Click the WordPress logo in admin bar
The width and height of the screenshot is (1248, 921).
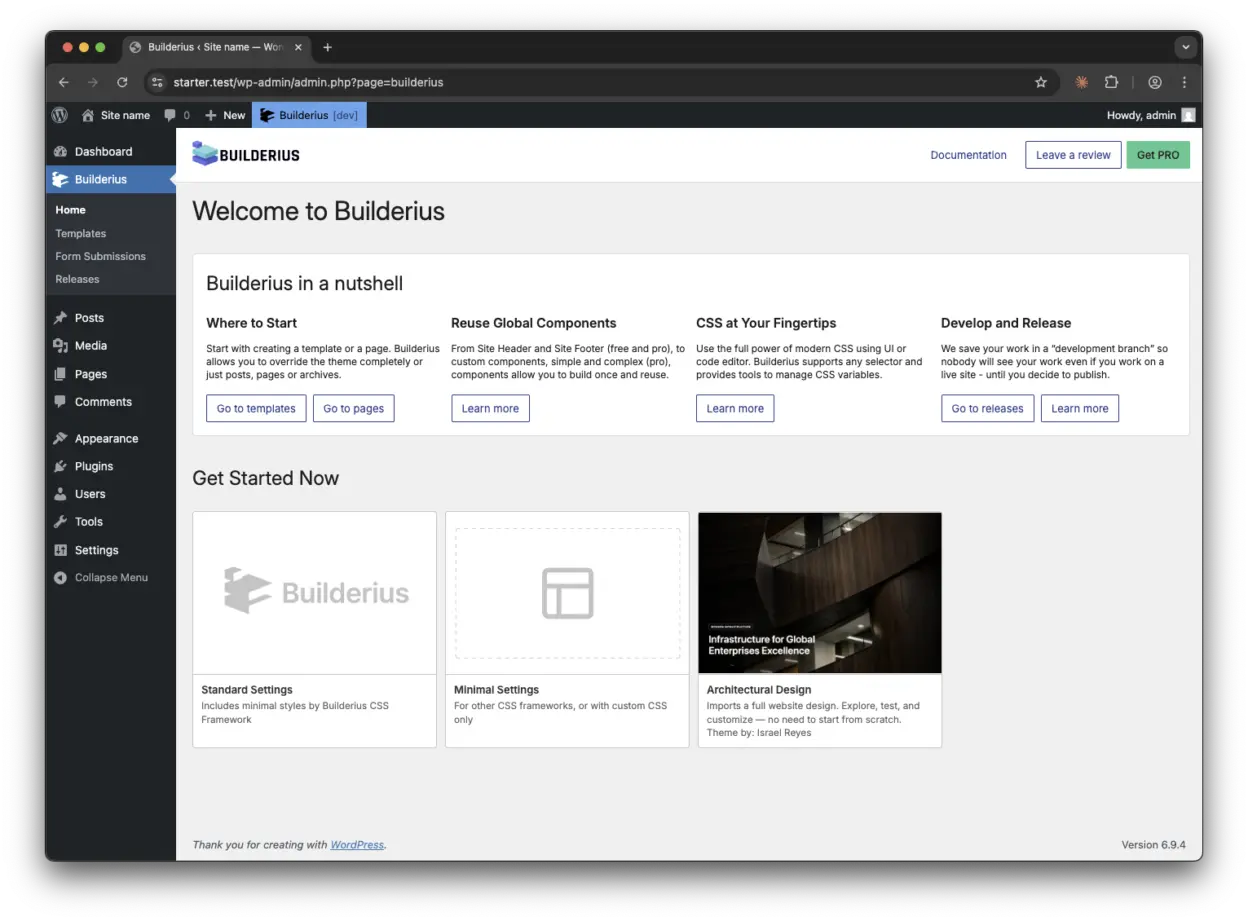tap(60, 115)
